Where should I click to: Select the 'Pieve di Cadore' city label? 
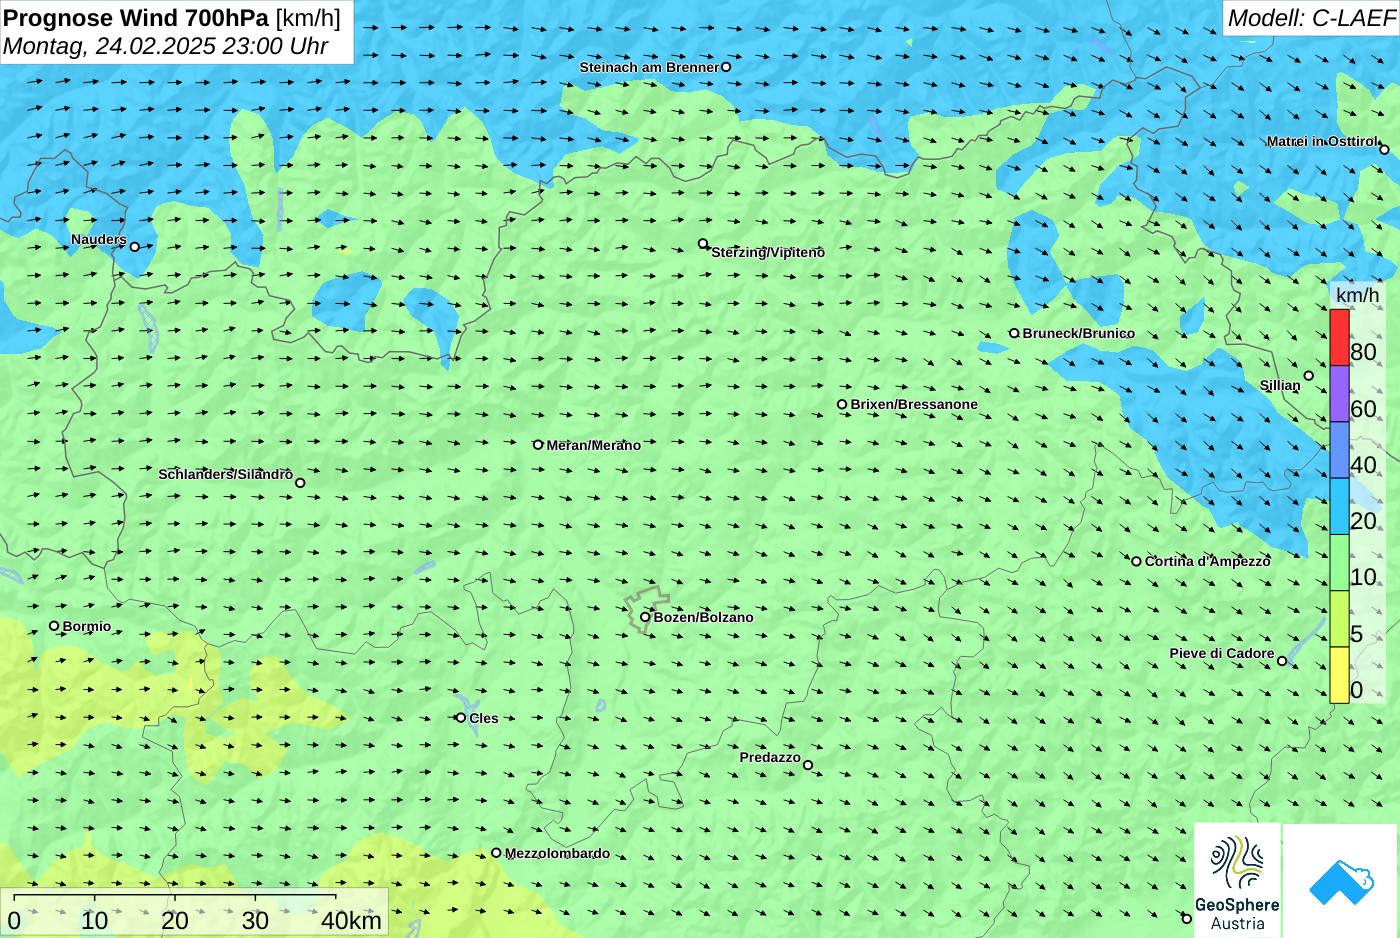tap(1222, 653)
